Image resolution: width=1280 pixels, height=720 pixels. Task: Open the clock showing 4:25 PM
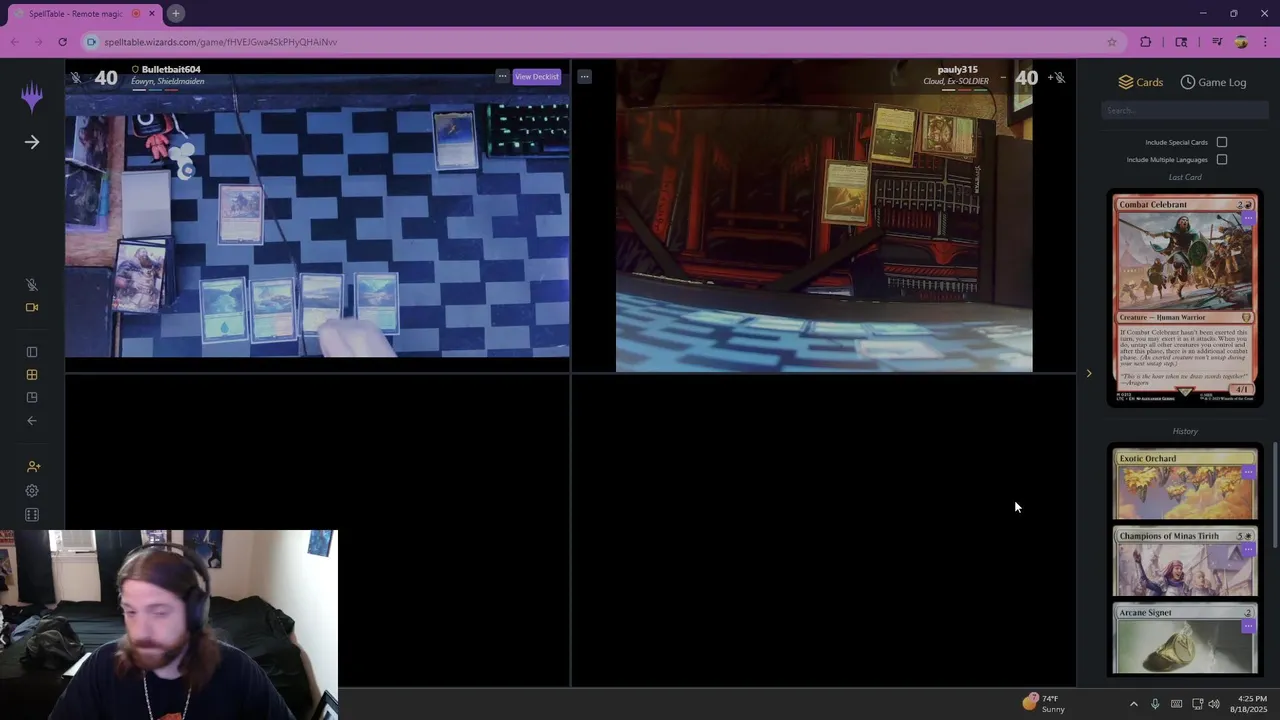1249,704
